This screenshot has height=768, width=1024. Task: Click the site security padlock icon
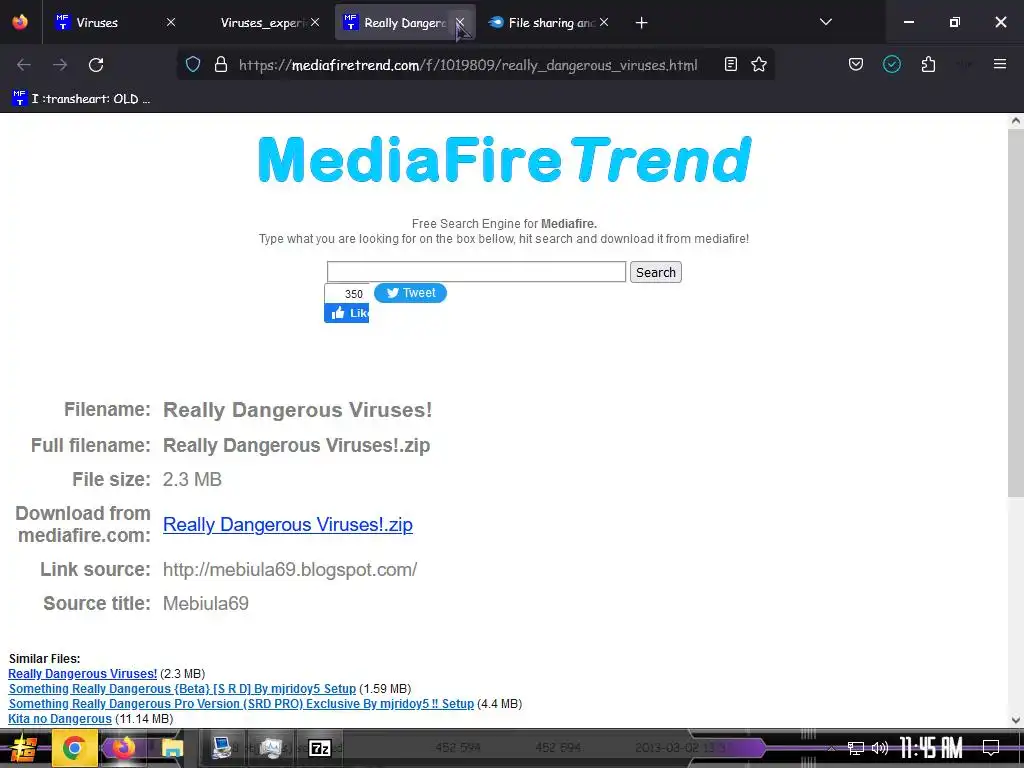coord(221,64)
